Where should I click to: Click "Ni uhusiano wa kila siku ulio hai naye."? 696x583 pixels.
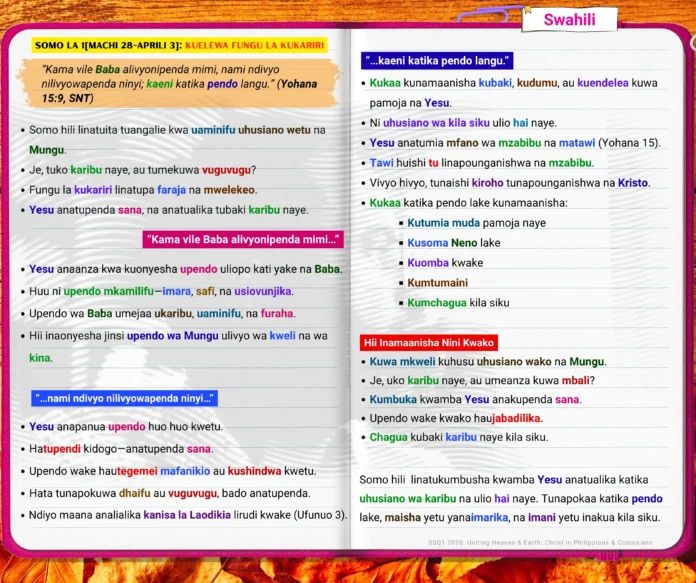[463, 123]
